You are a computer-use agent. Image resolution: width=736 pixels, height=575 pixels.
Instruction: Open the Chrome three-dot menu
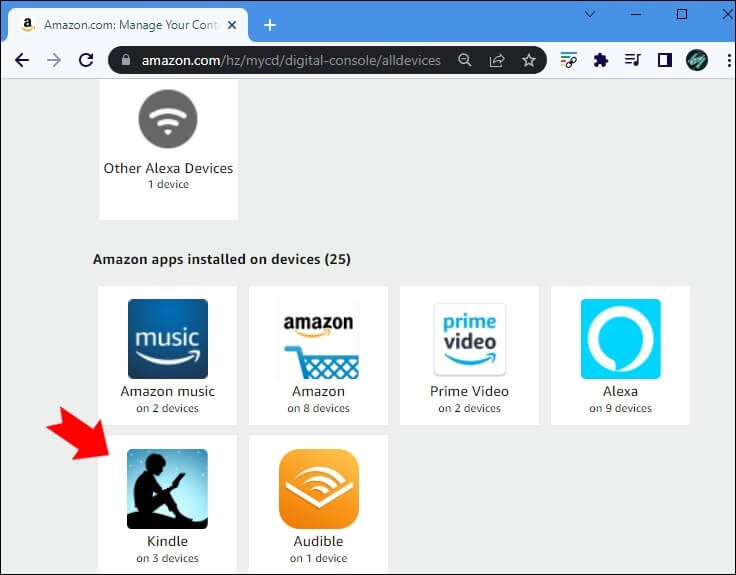coord(728,60)
